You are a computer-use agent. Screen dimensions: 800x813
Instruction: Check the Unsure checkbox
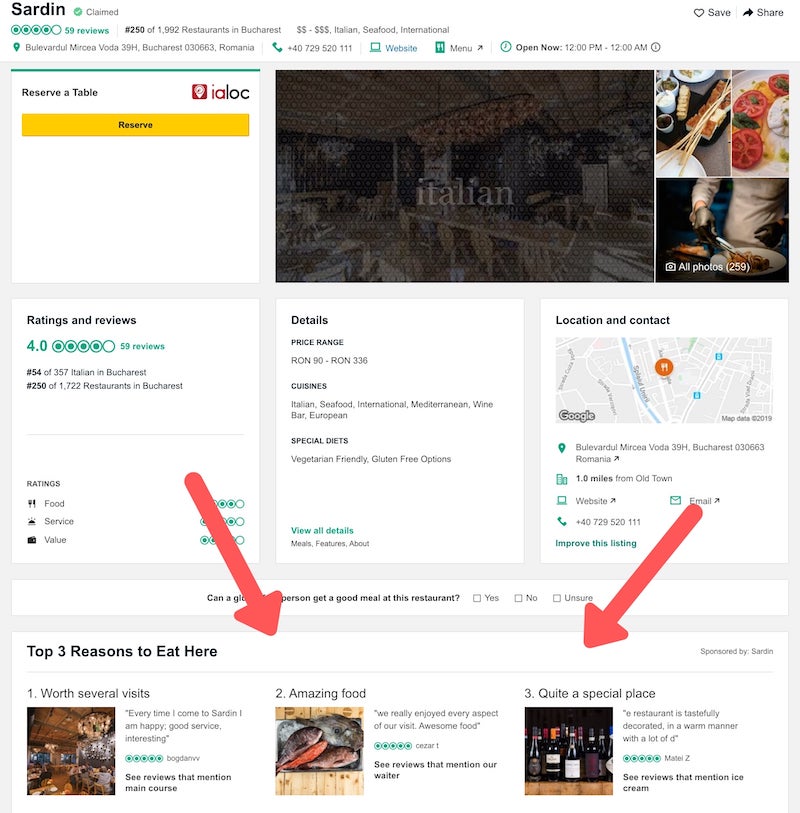pyautogui.click(x=557, y=598)
